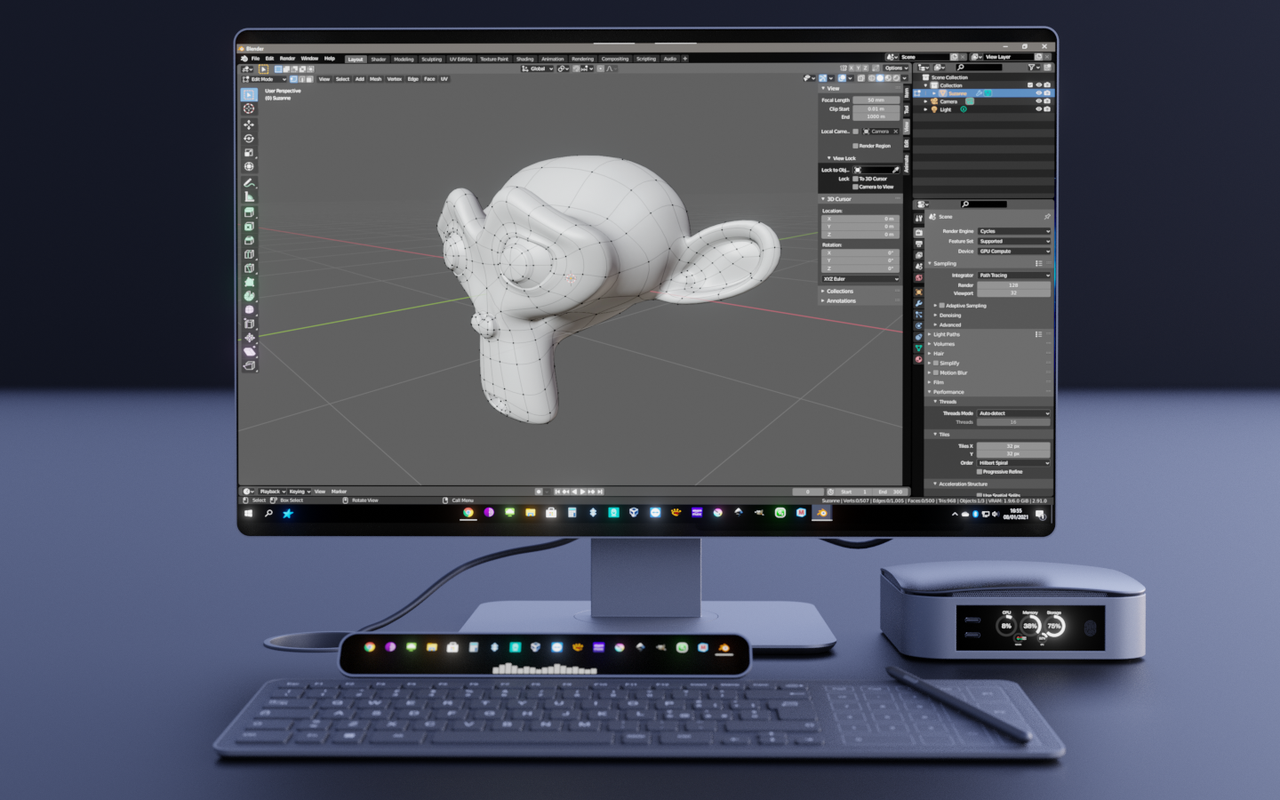1280x800 pixels.
Task: Click the outliner search field
Action: click(x=979, y=67)
